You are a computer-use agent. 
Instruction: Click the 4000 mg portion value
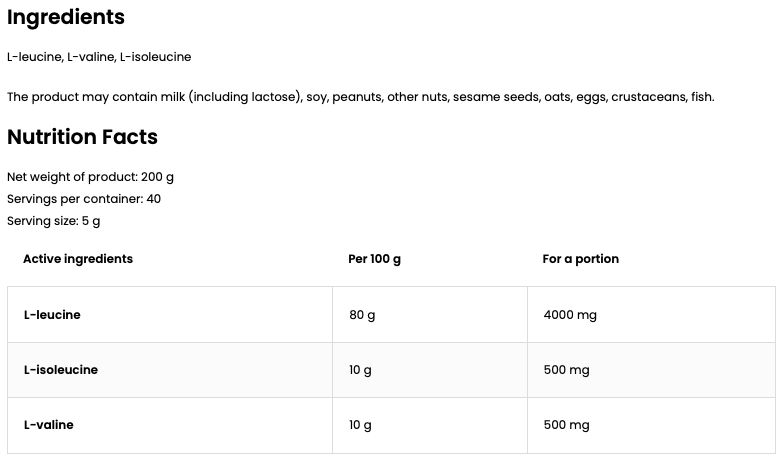(570, 315)
